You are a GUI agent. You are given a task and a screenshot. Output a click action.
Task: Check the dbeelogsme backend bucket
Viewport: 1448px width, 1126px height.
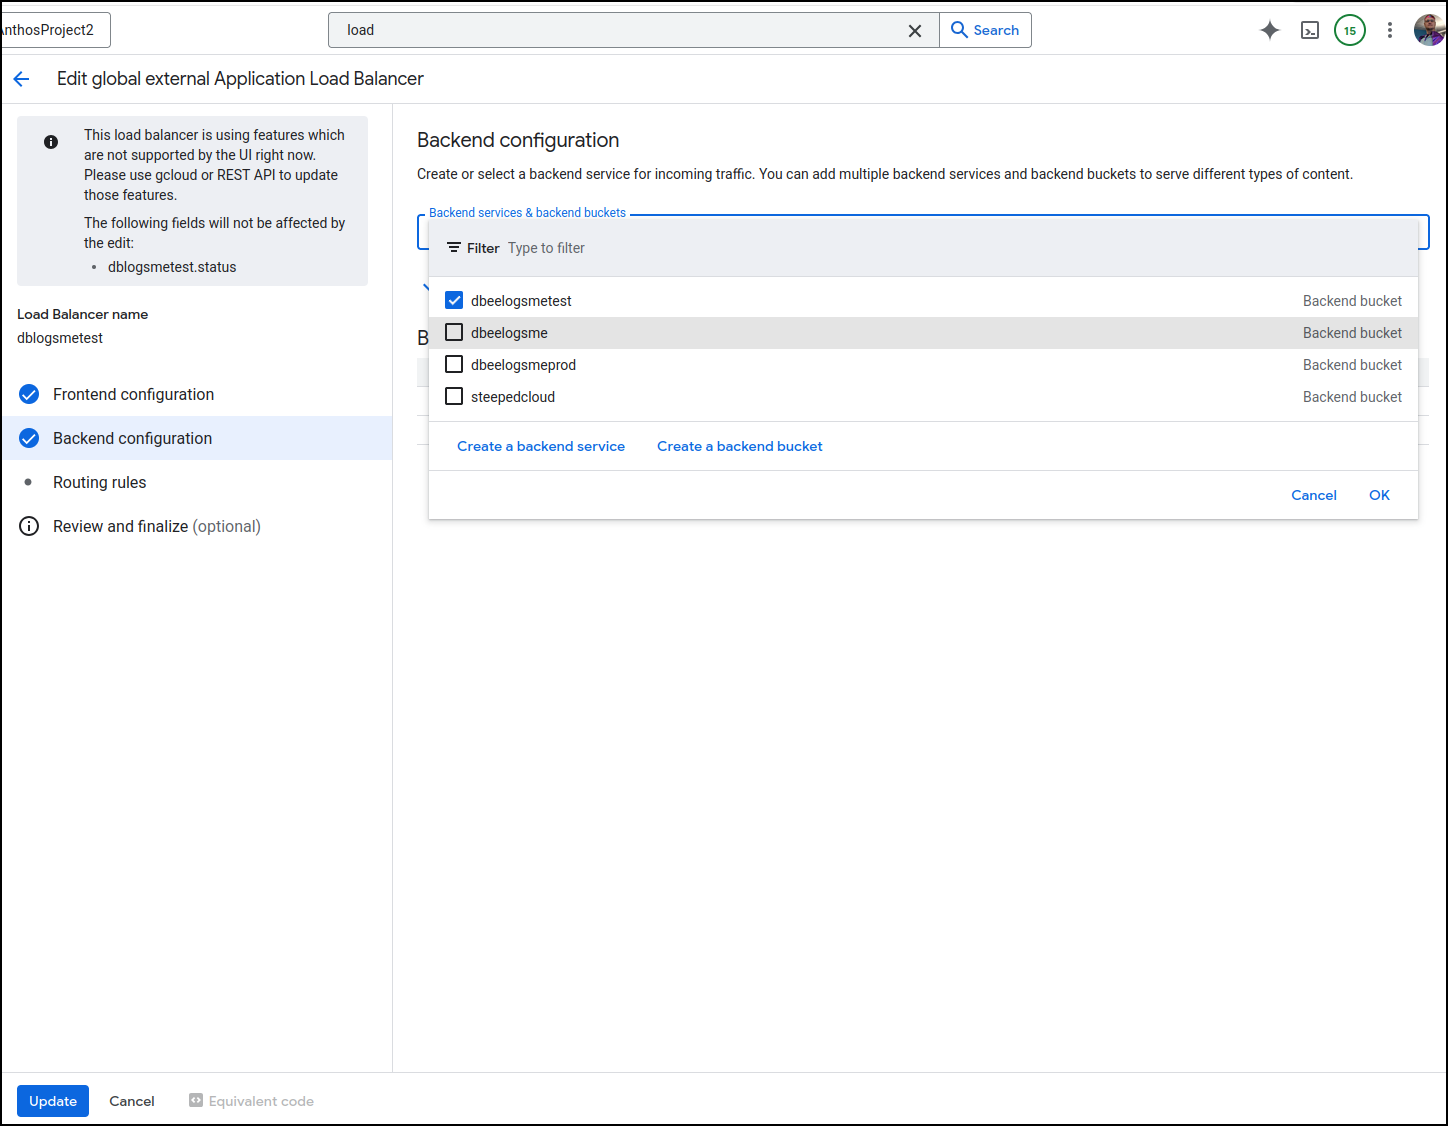(x=454, y=332)
